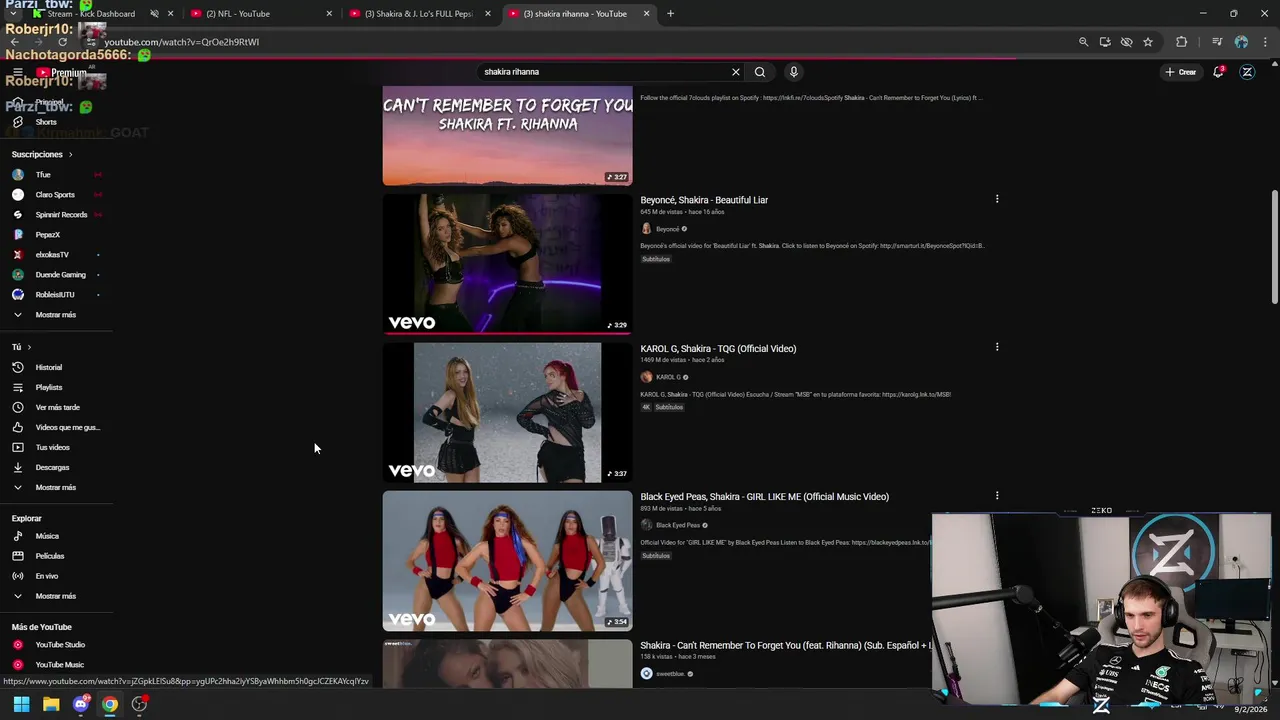Viewport: 1280px width, 720px height.
Task: Switch to Stream Kick Dashboard tab
Action: [90, 14]
